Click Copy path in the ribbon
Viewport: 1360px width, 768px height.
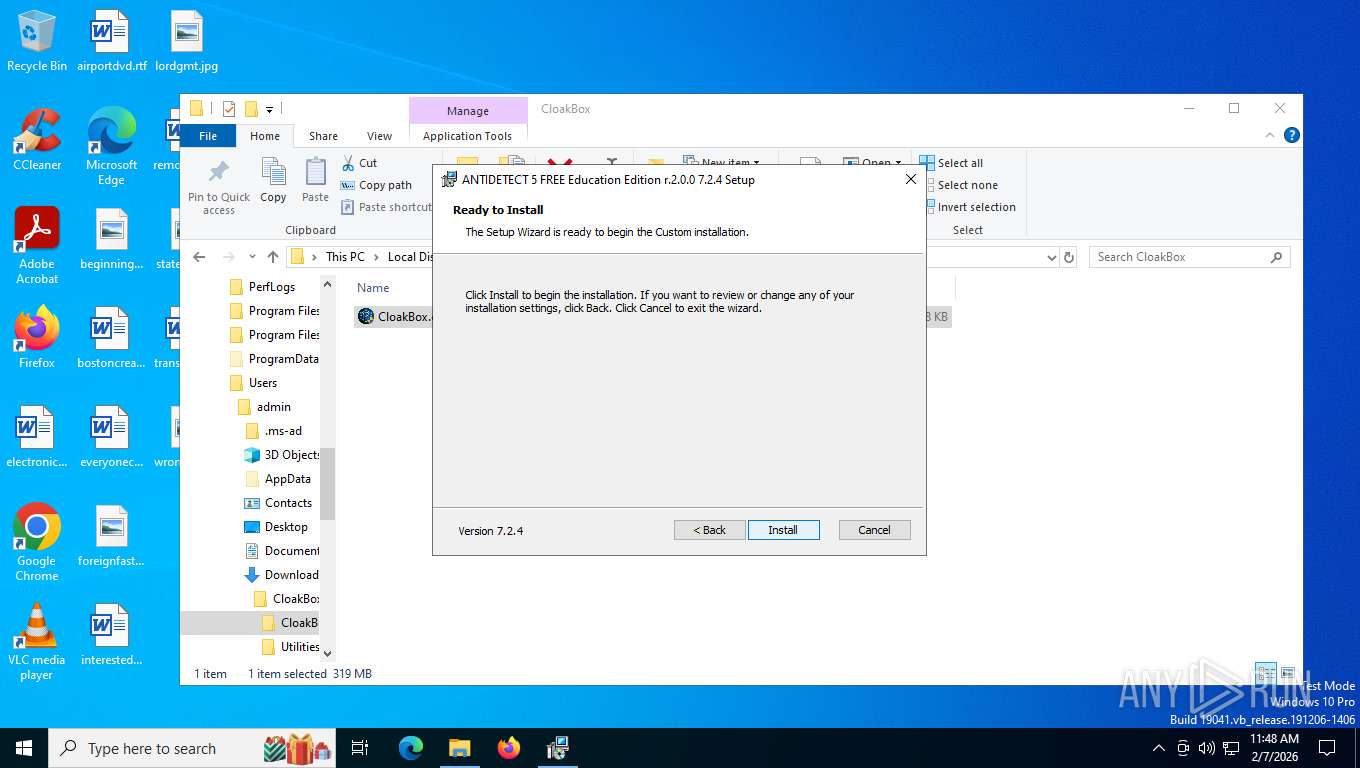377,185
